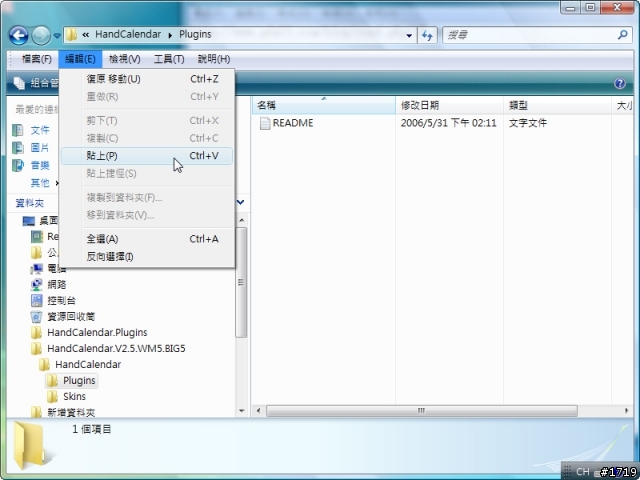The height and width of the screenshot is (480, 640).
Task: Click the 資料夾 pane header label
Action: 29,203
